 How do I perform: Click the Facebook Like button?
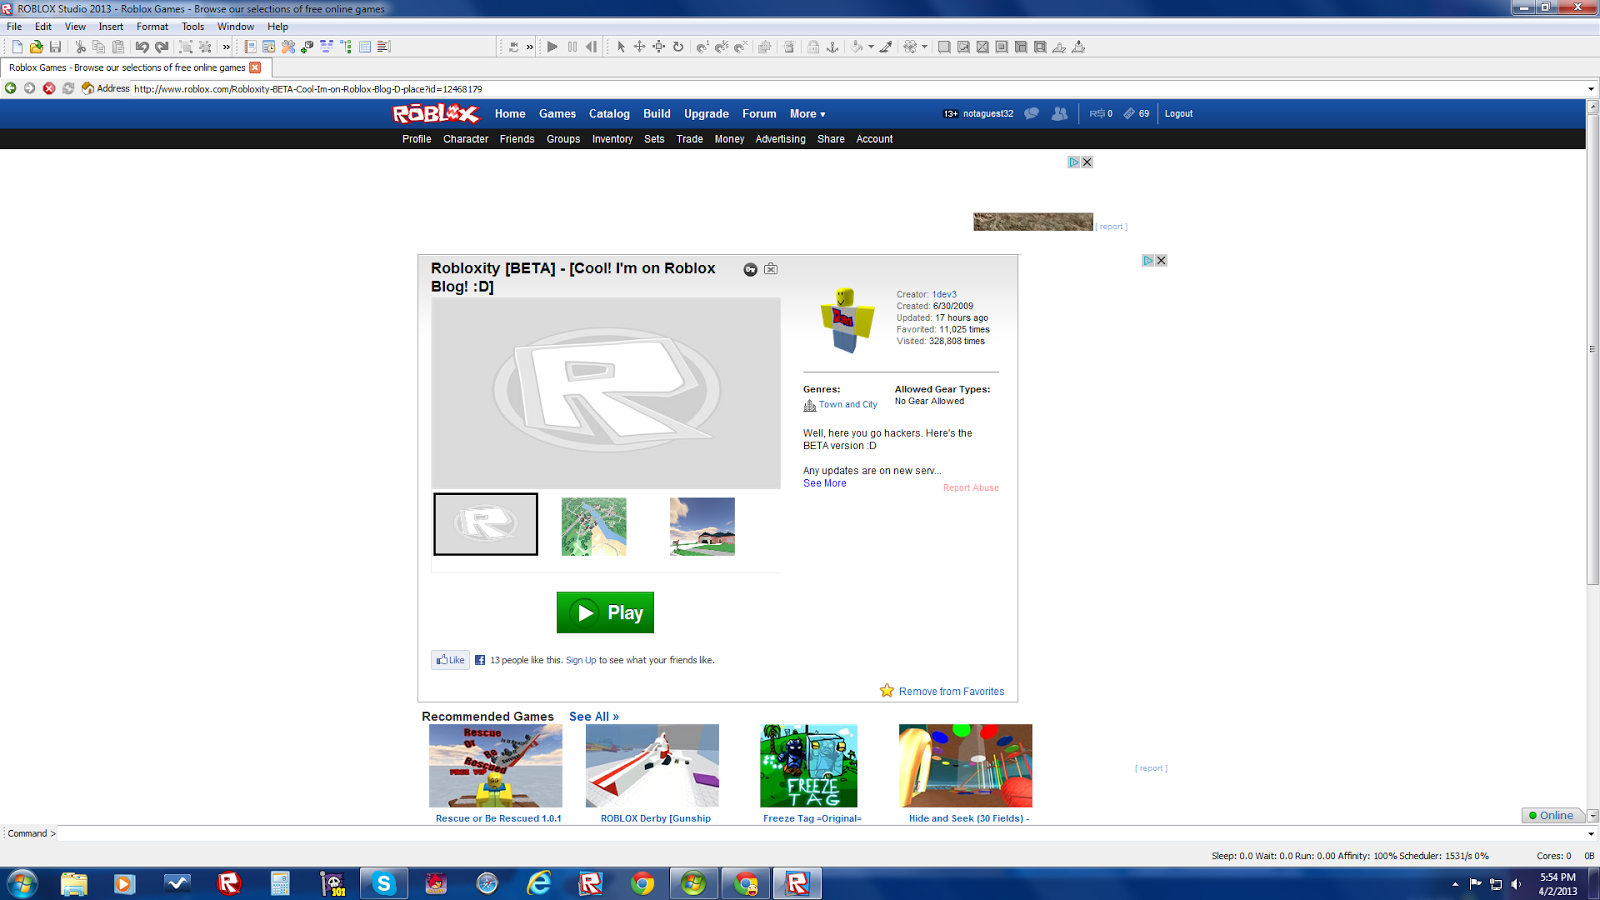[450, 660]
